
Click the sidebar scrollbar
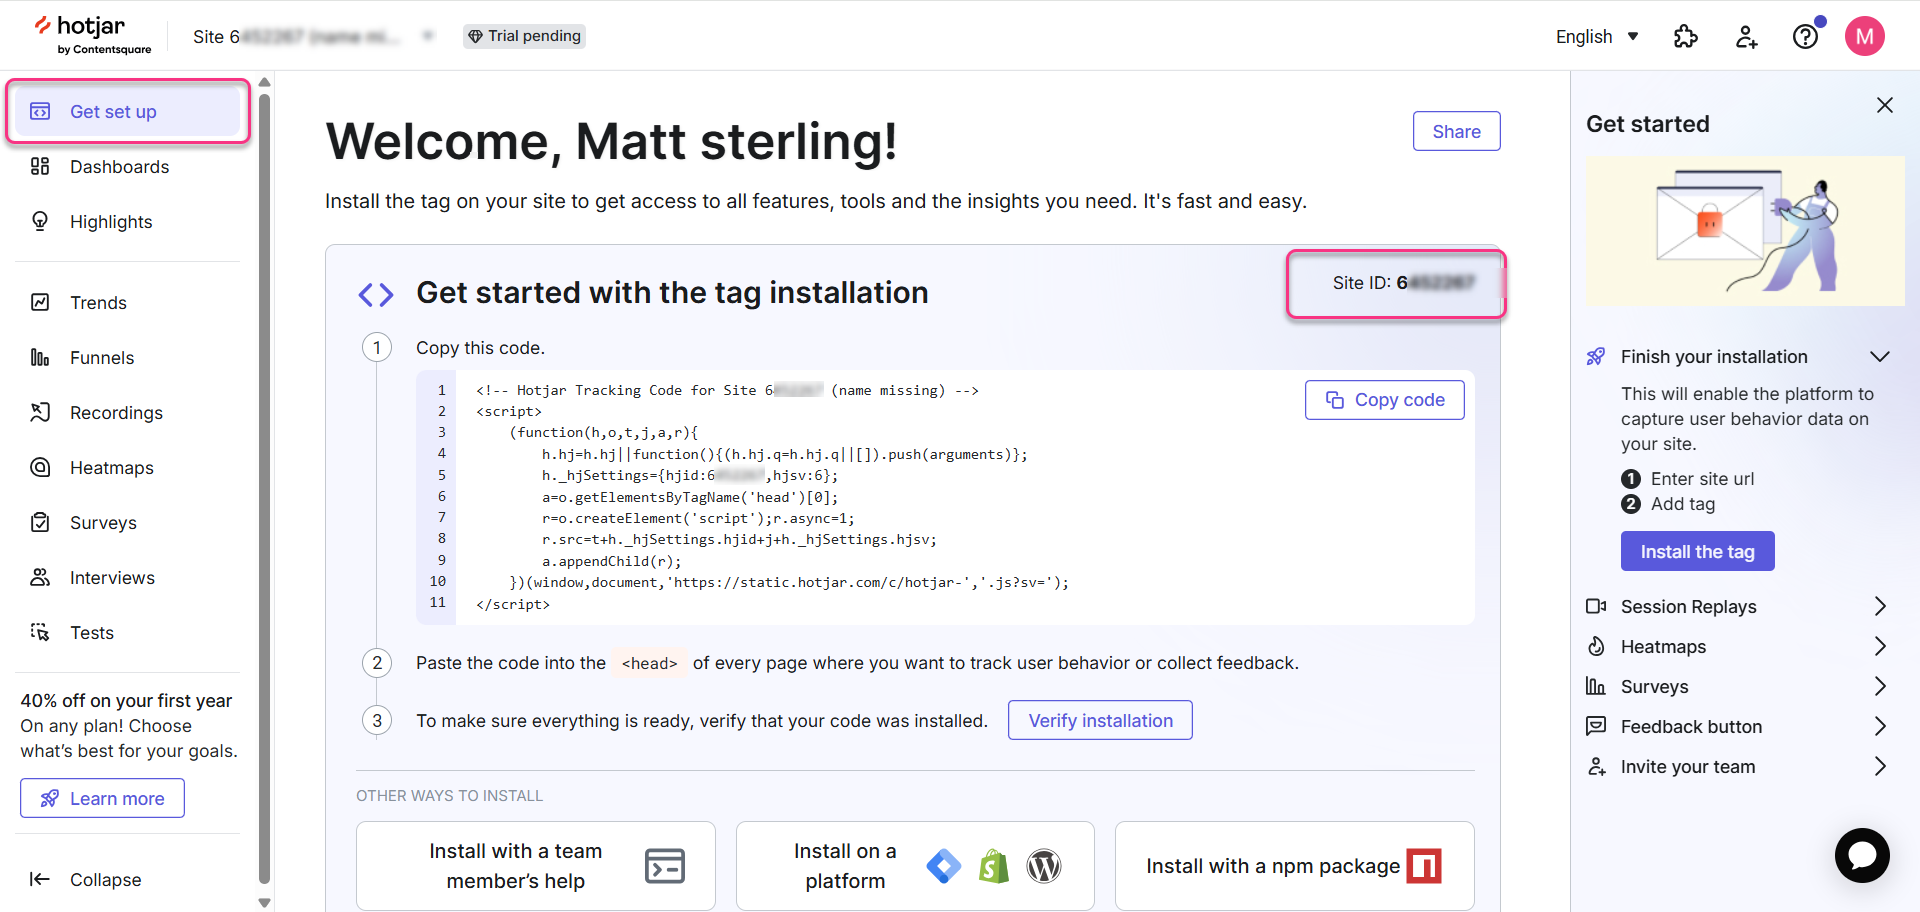264,490
